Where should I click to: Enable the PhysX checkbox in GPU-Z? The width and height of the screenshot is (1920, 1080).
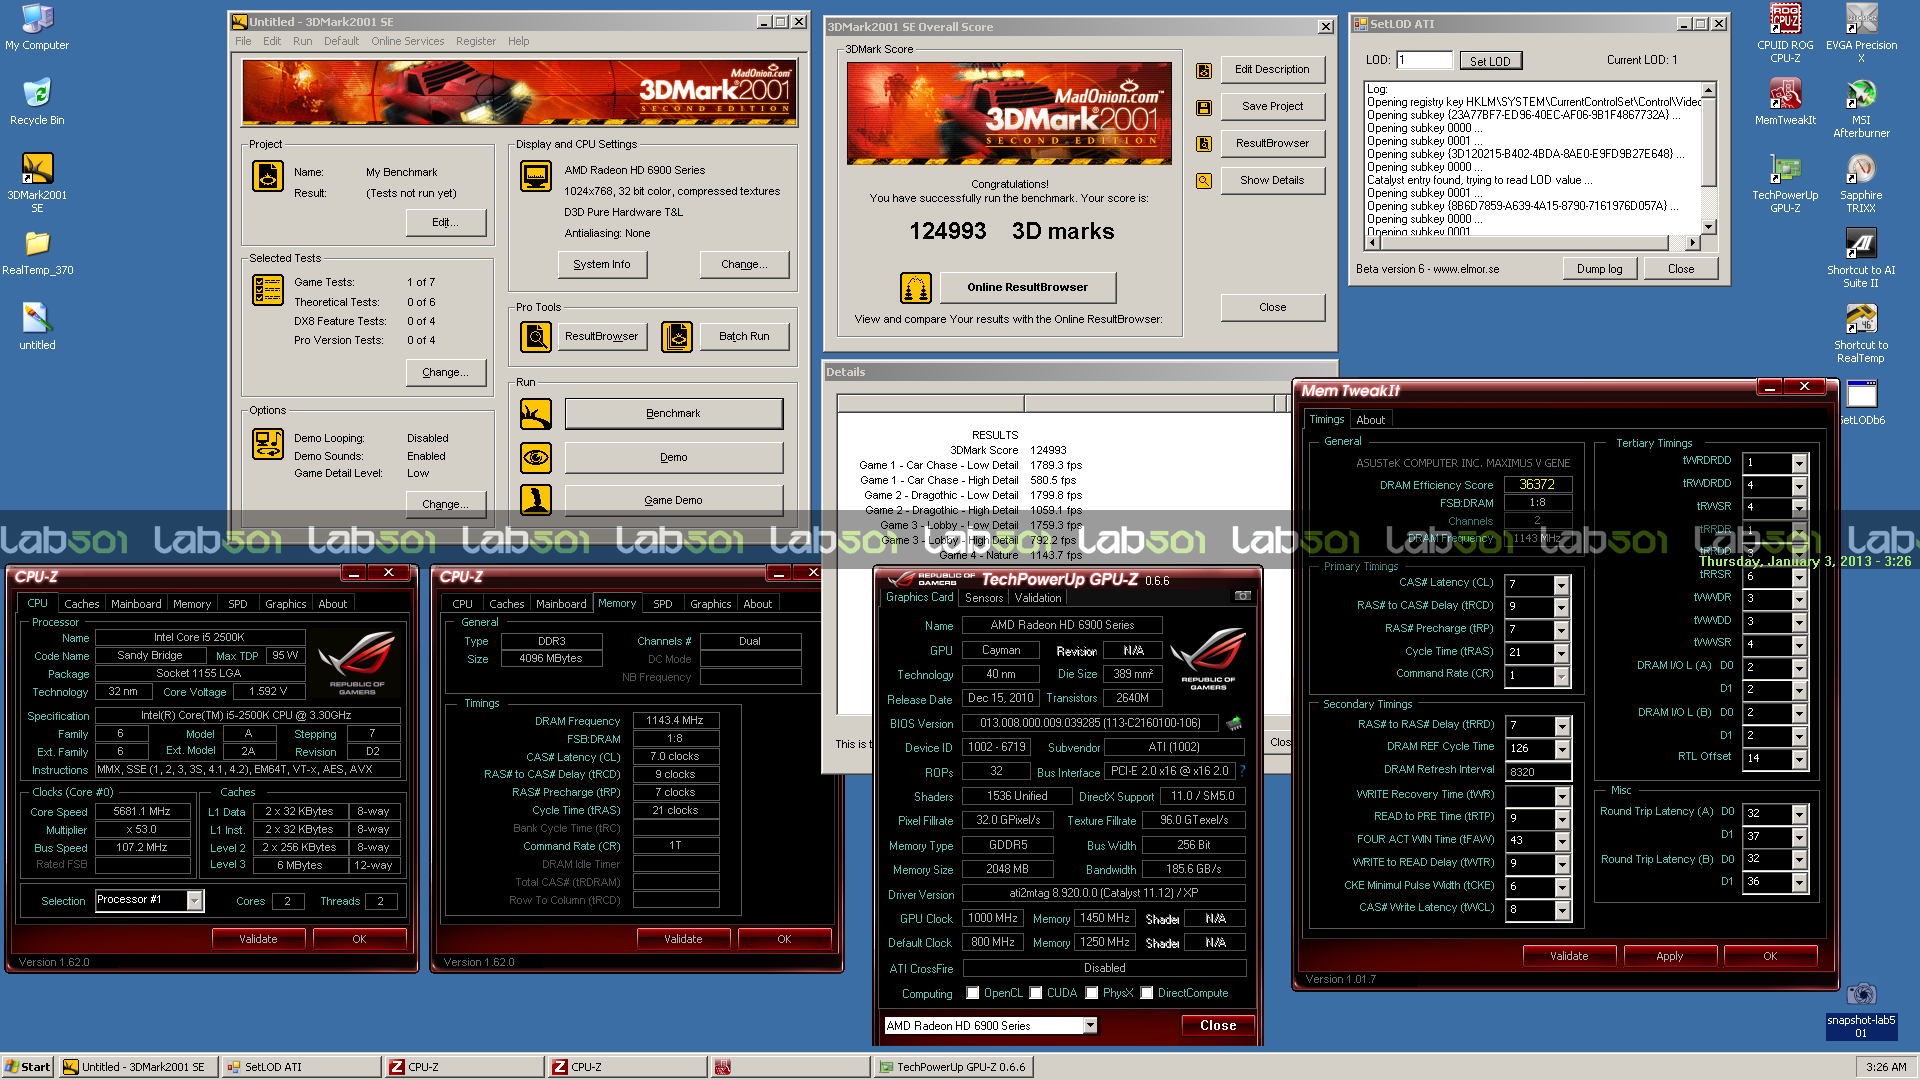tap(1092, 993)
